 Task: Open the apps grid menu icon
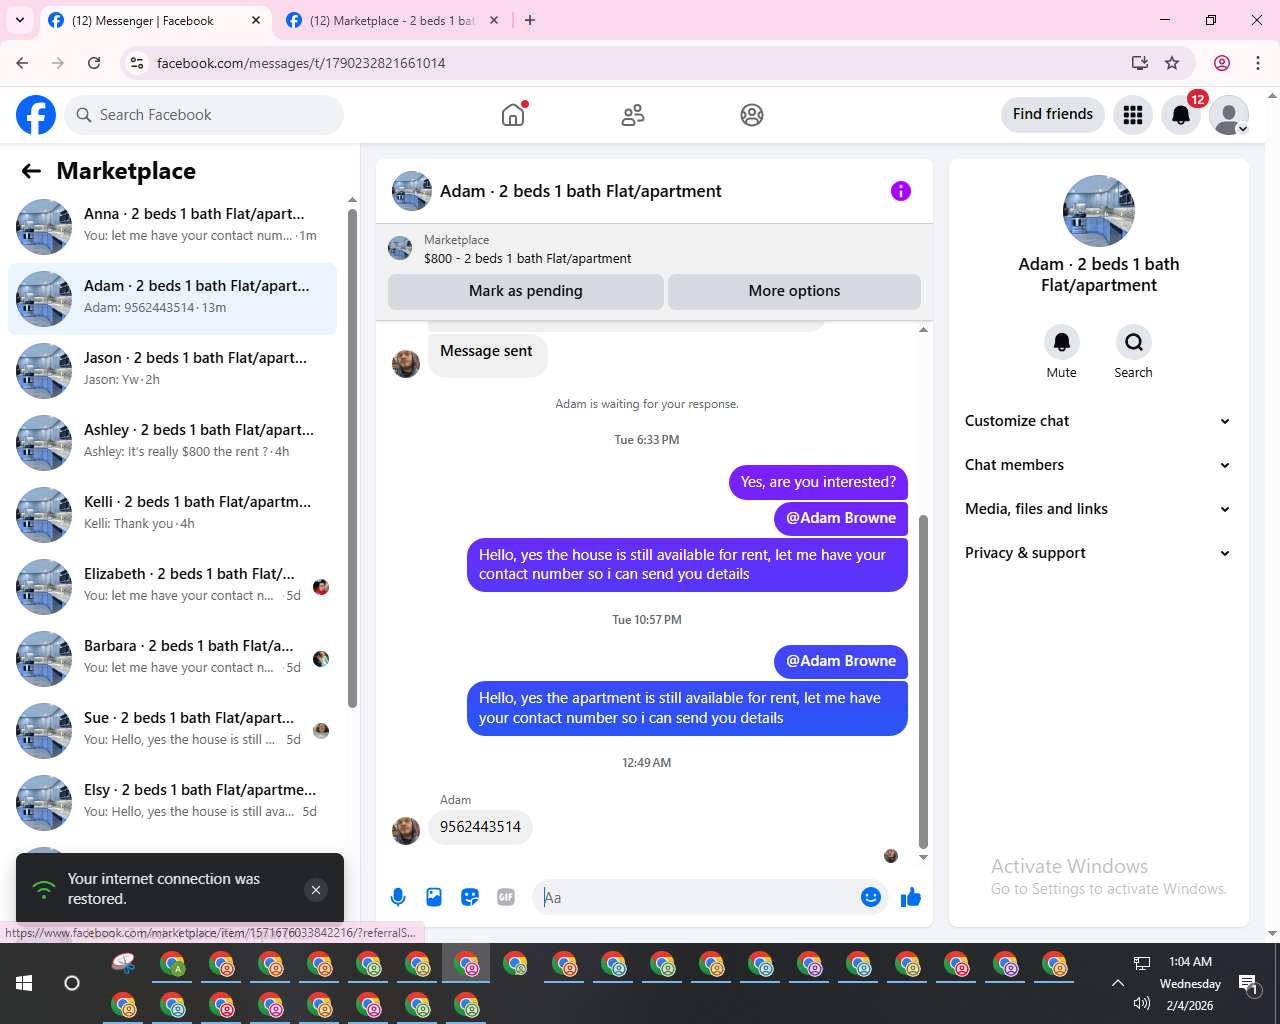tap(1133, 115)
